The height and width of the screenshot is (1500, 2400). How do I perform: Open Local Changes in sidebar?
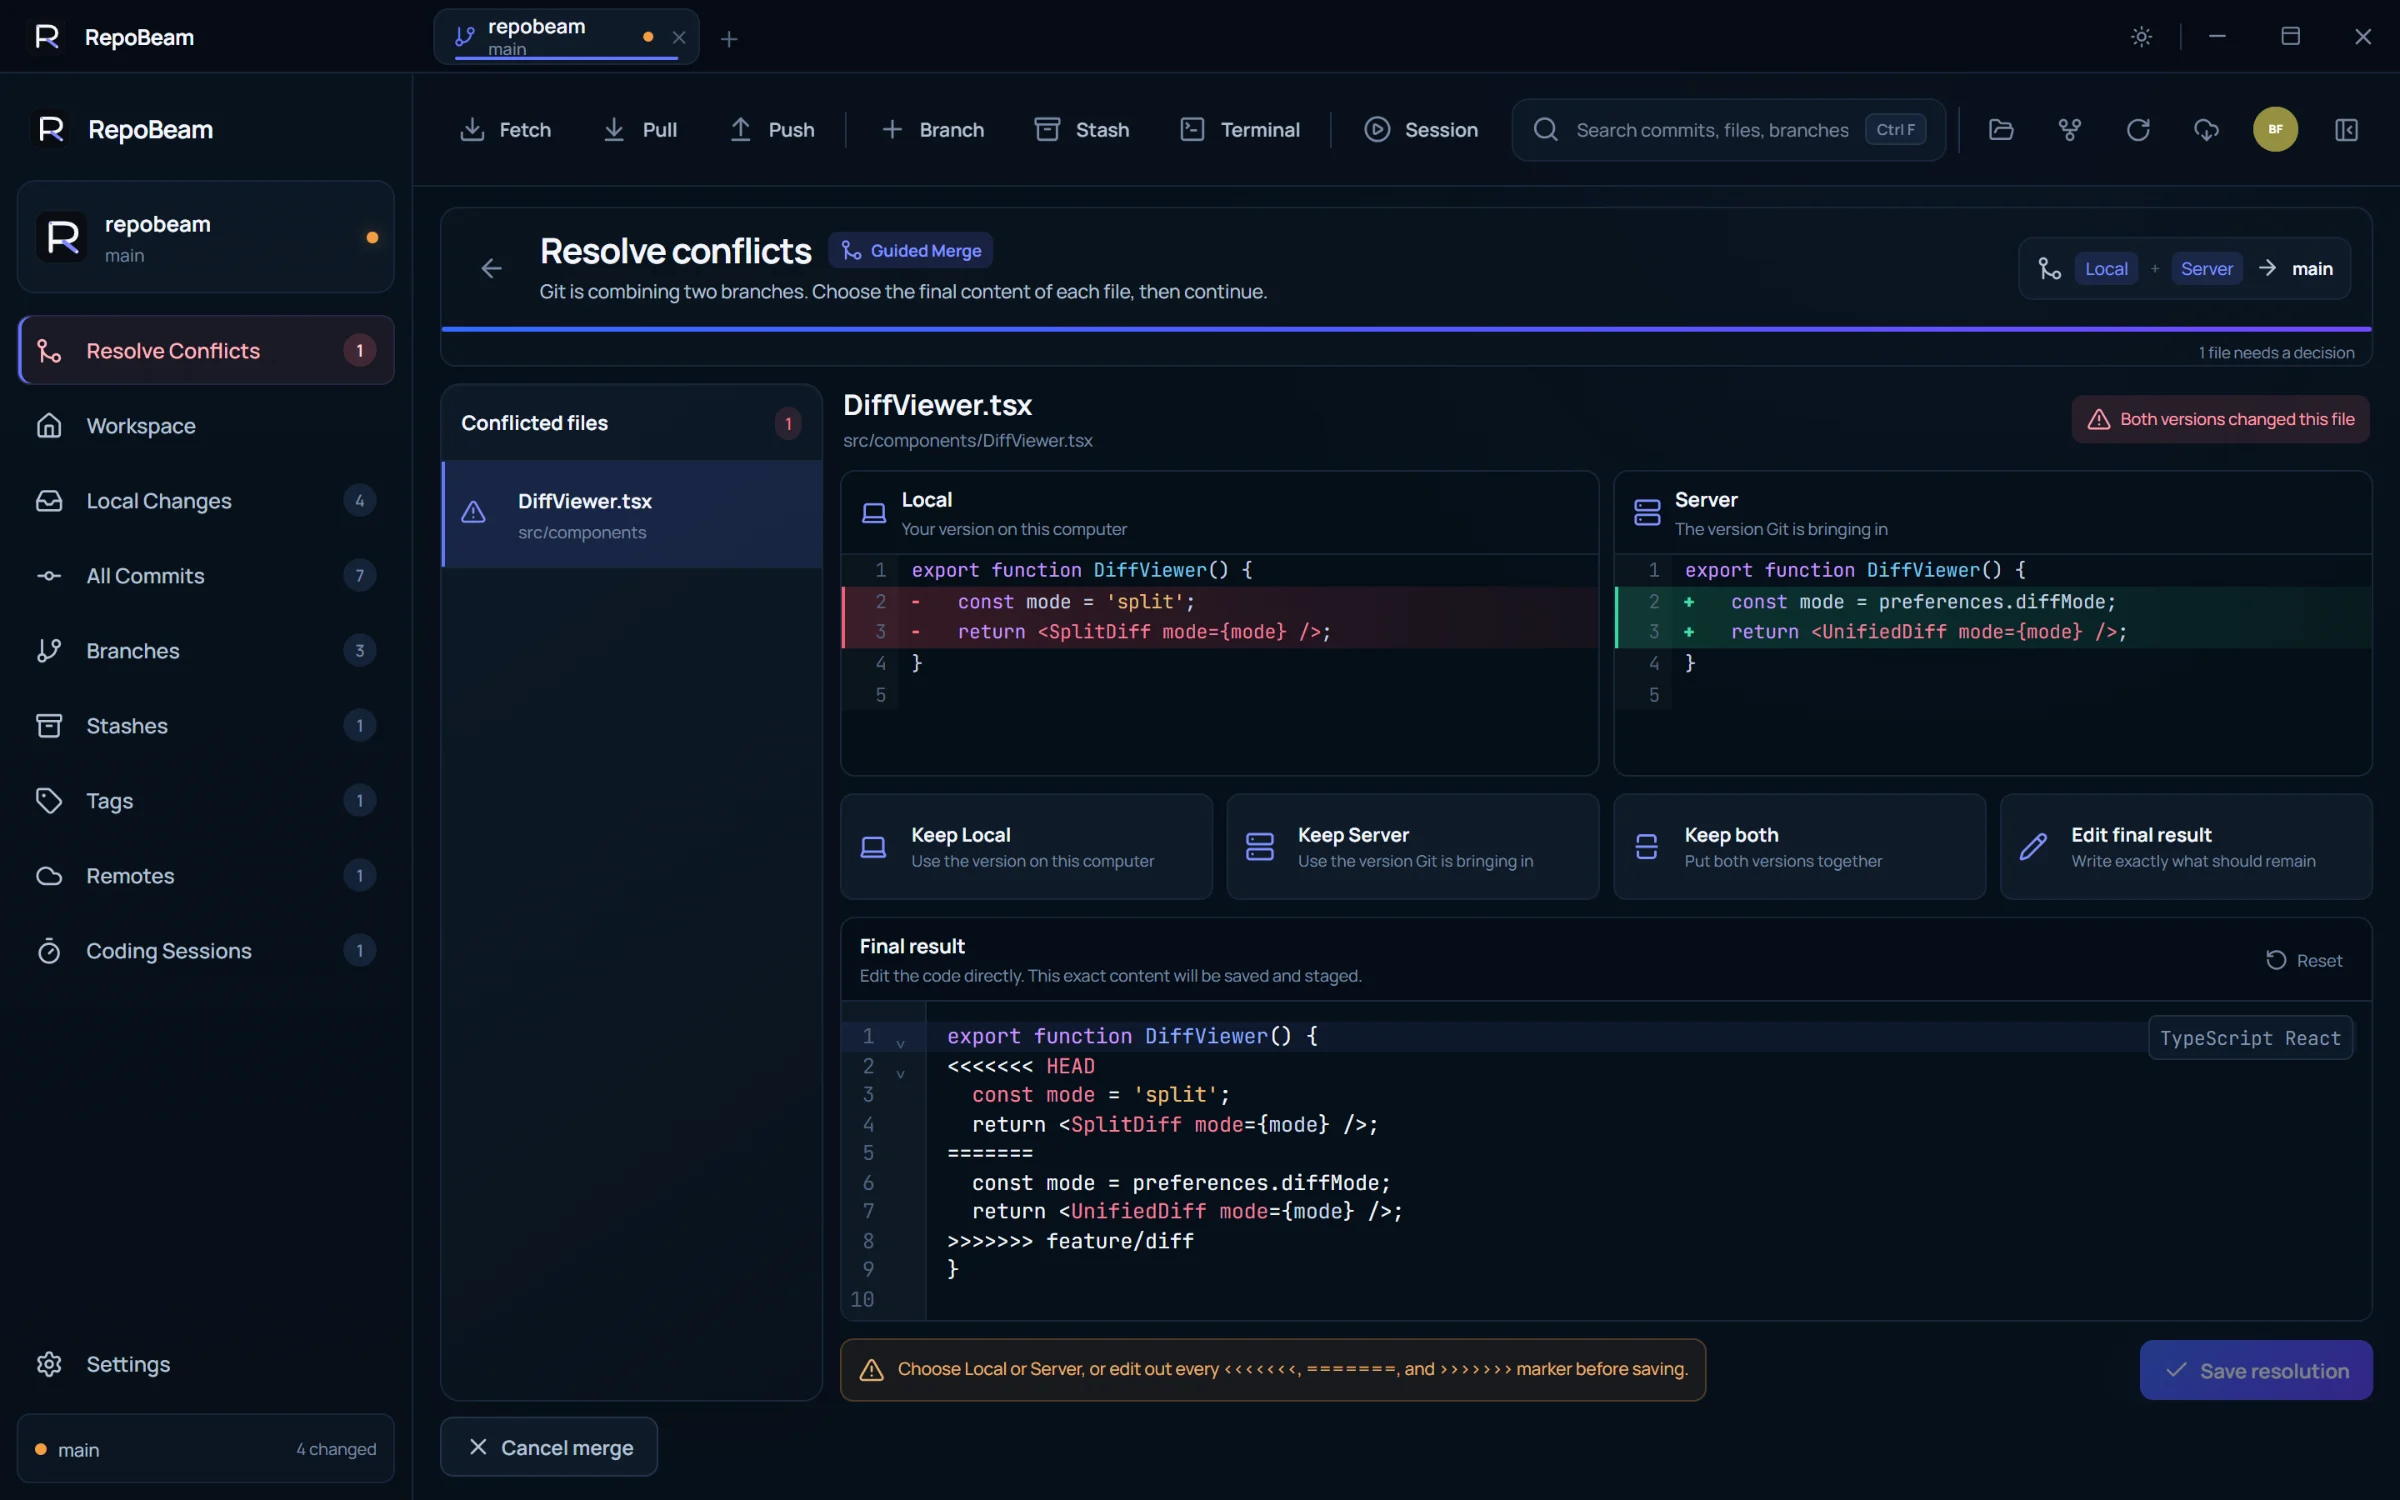(x=206, y=500)
